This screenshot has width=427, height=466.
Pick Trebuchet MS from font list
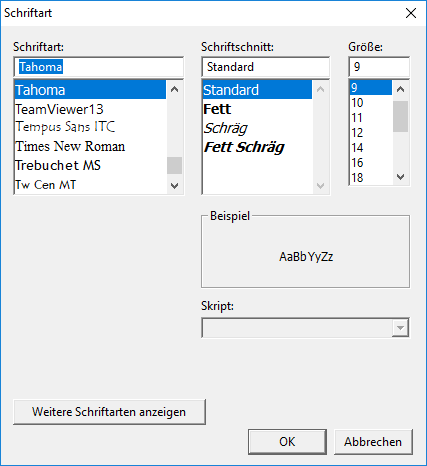90,165
